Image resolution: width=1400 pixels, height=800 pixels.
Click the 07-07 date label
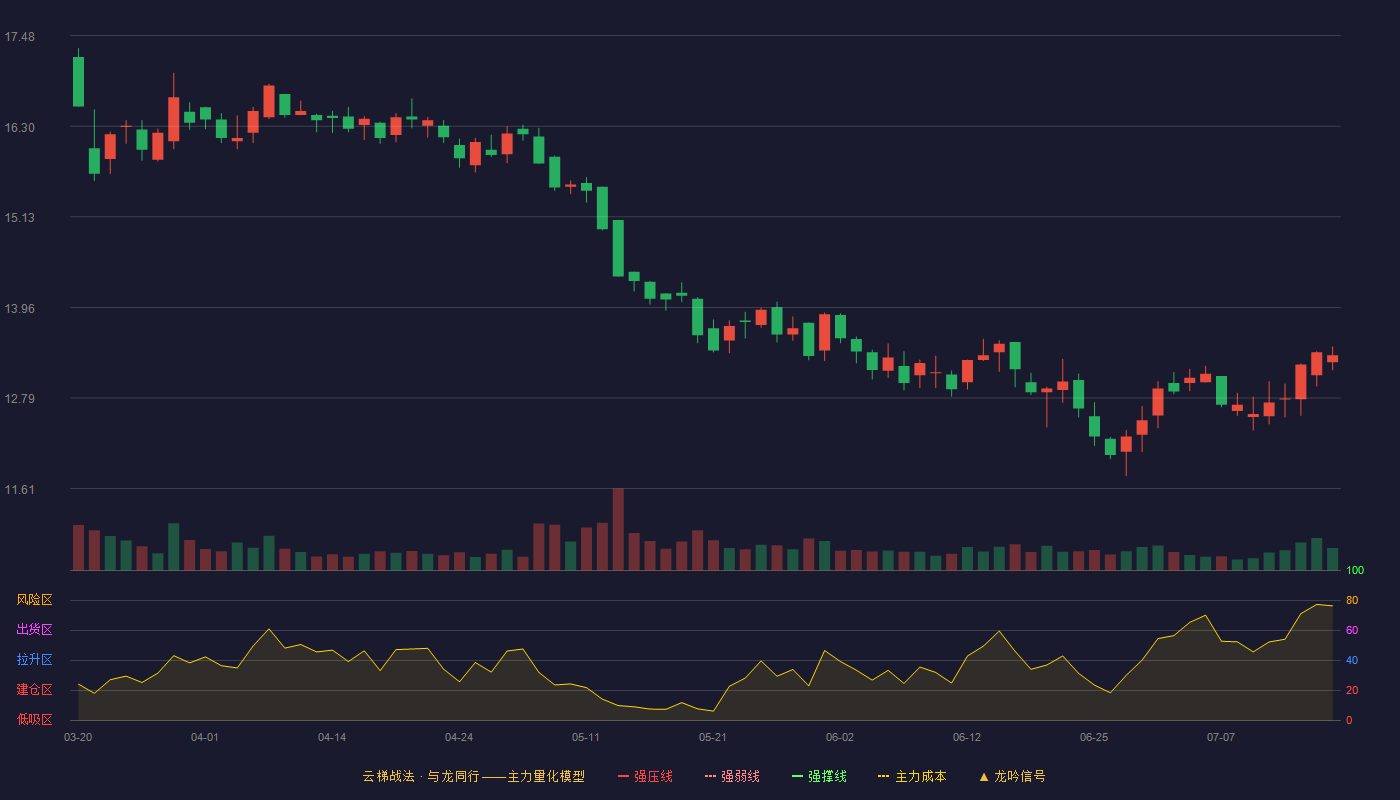pyautogui.click(x=1221, y=737)
